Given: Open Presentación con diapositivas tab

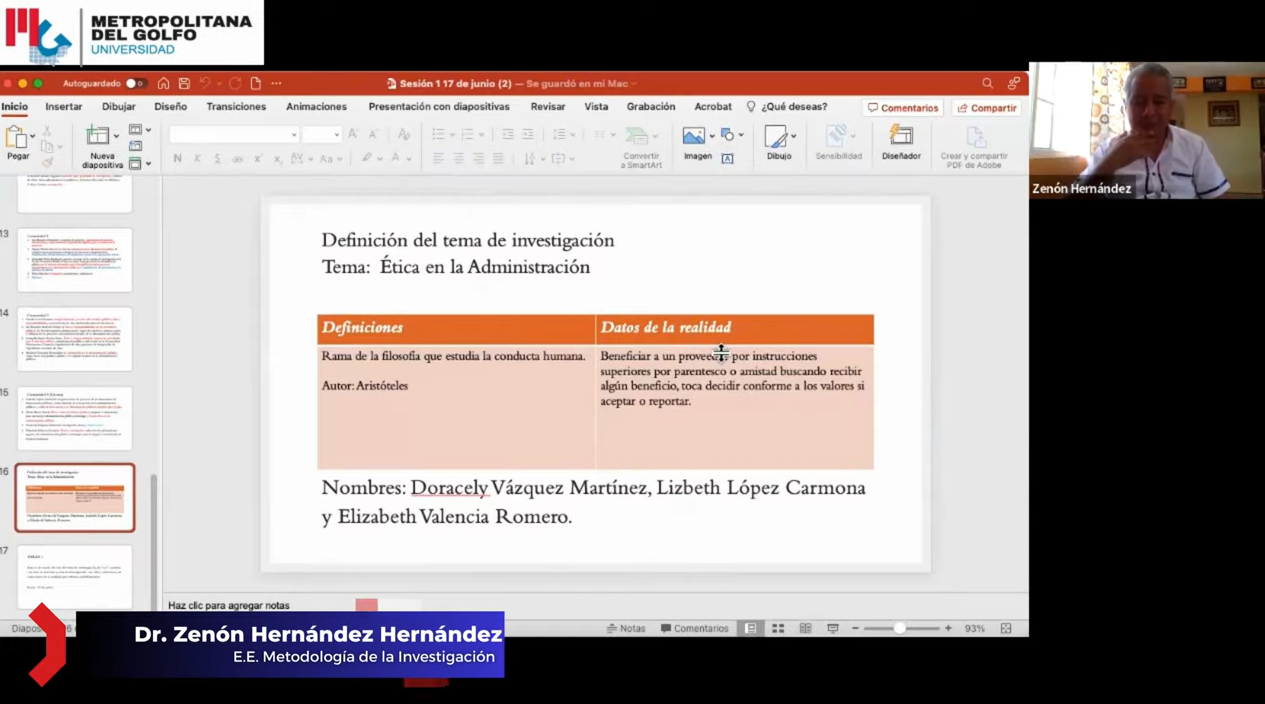Looking at the screenshot, I should (x=439, y=107).
